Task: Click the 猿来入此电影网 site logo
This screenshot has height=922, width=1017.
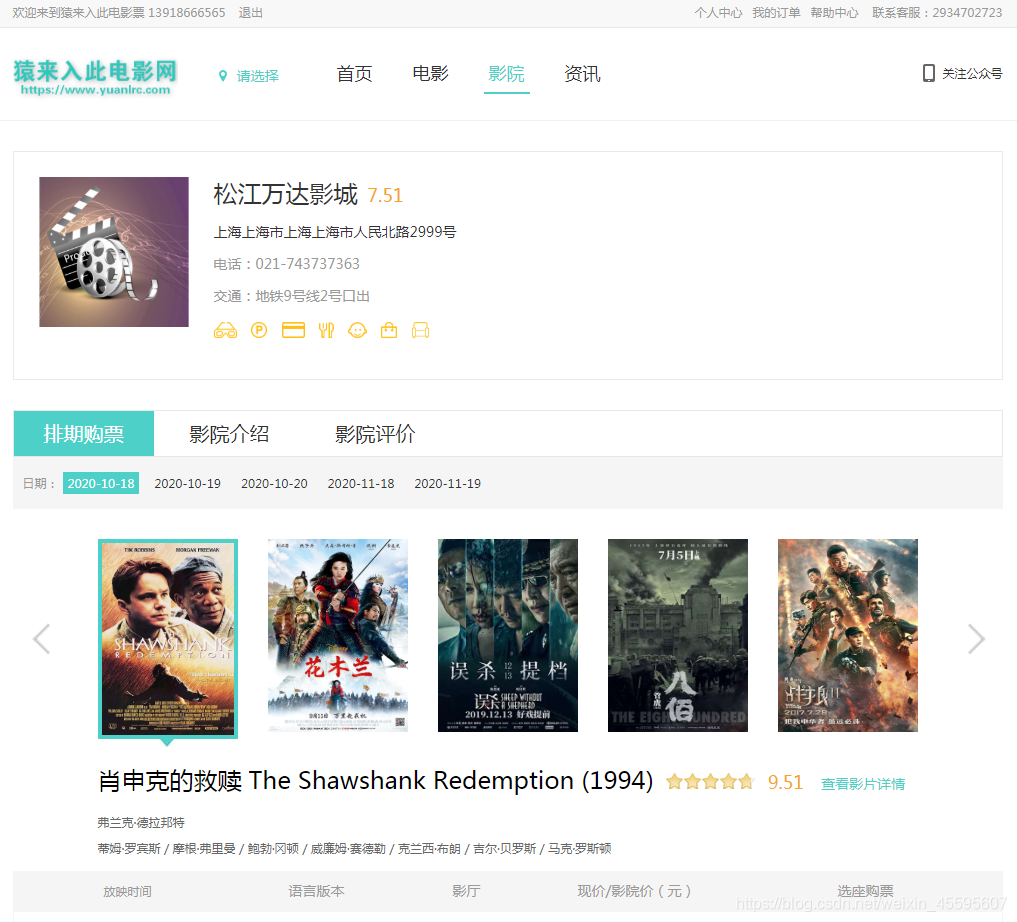Action: pyautogui.click(x=95, y=77)
